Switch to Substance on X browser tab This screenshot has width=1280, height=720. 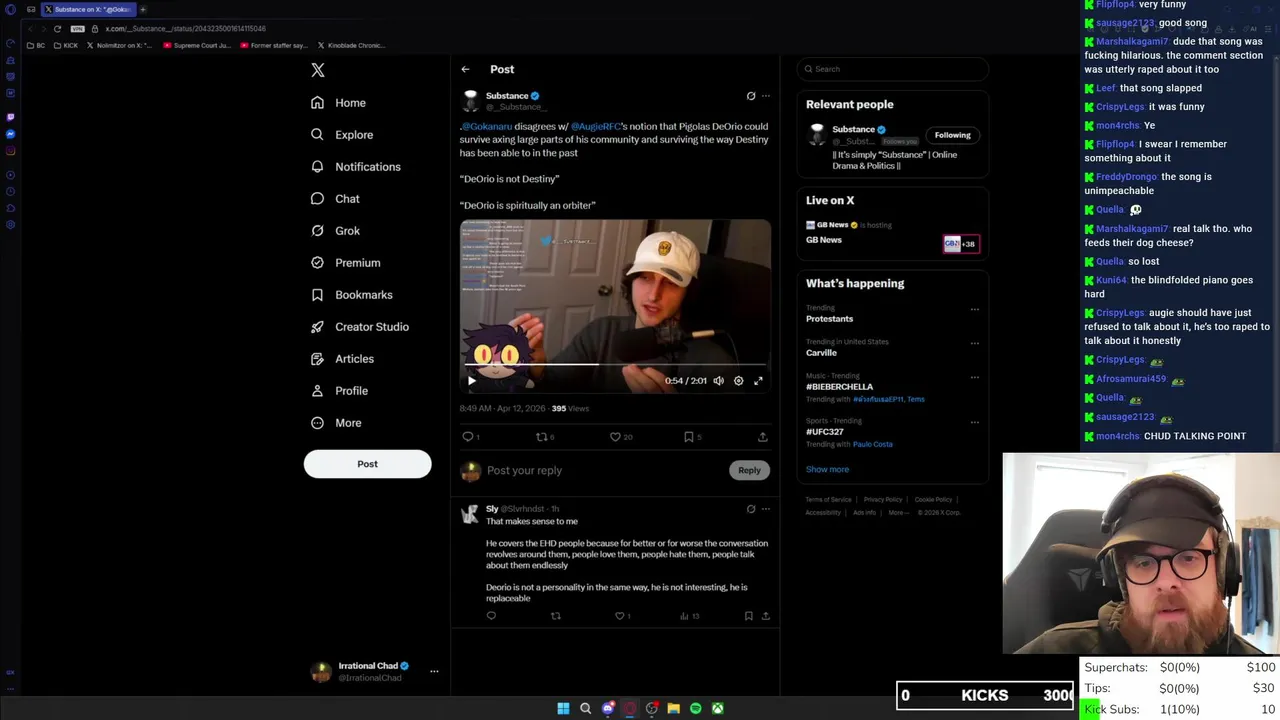tap(88, 9)
